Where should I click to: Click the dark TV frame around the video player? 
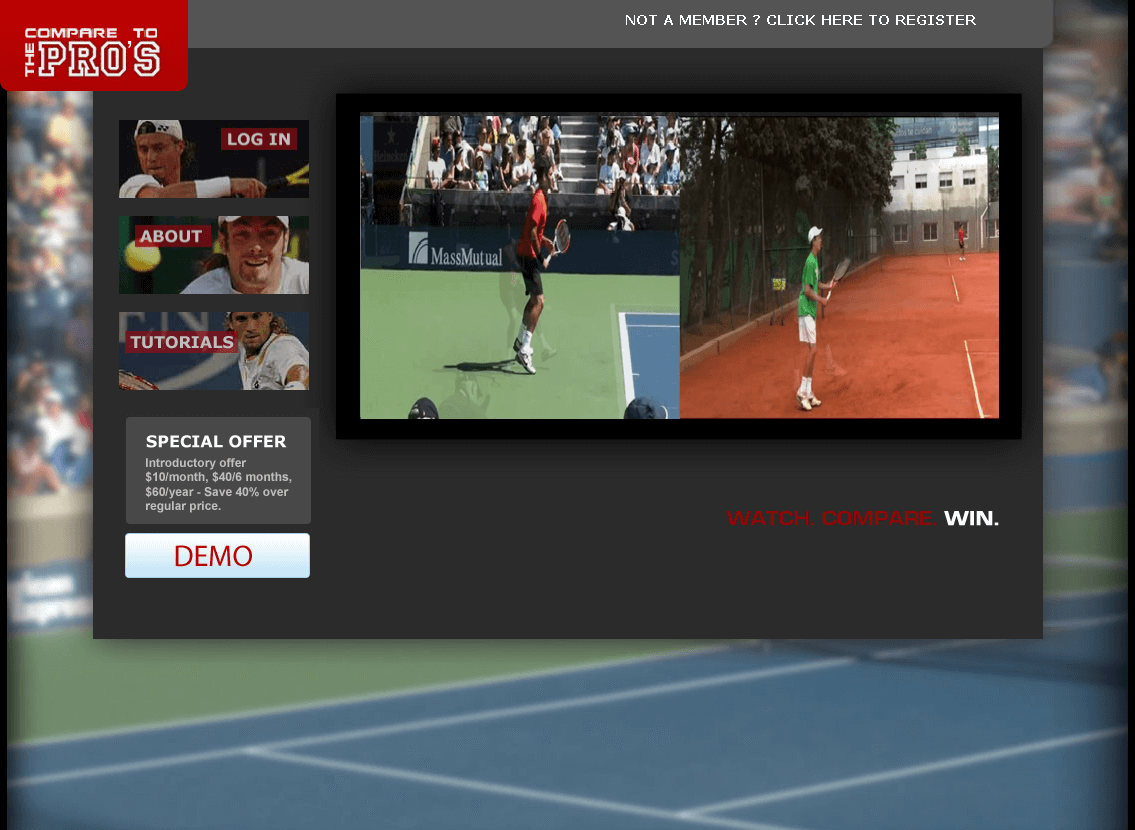[x=679, y=428]
